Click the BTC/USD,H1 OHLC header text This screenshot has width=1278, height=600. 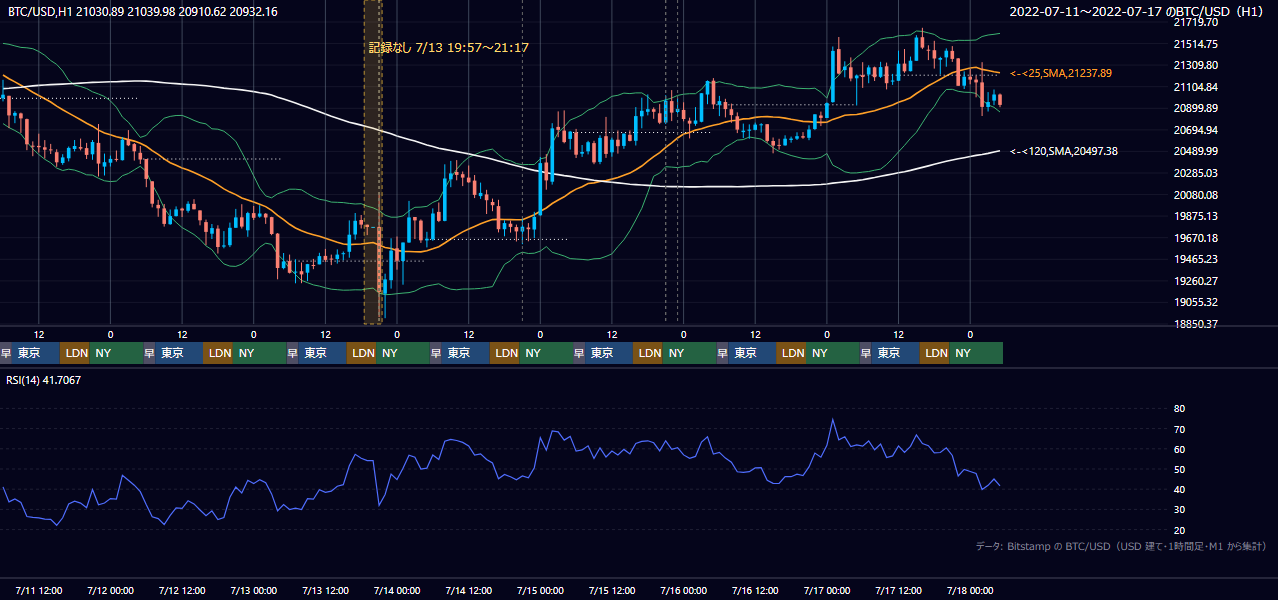click(x=143, y=11)
